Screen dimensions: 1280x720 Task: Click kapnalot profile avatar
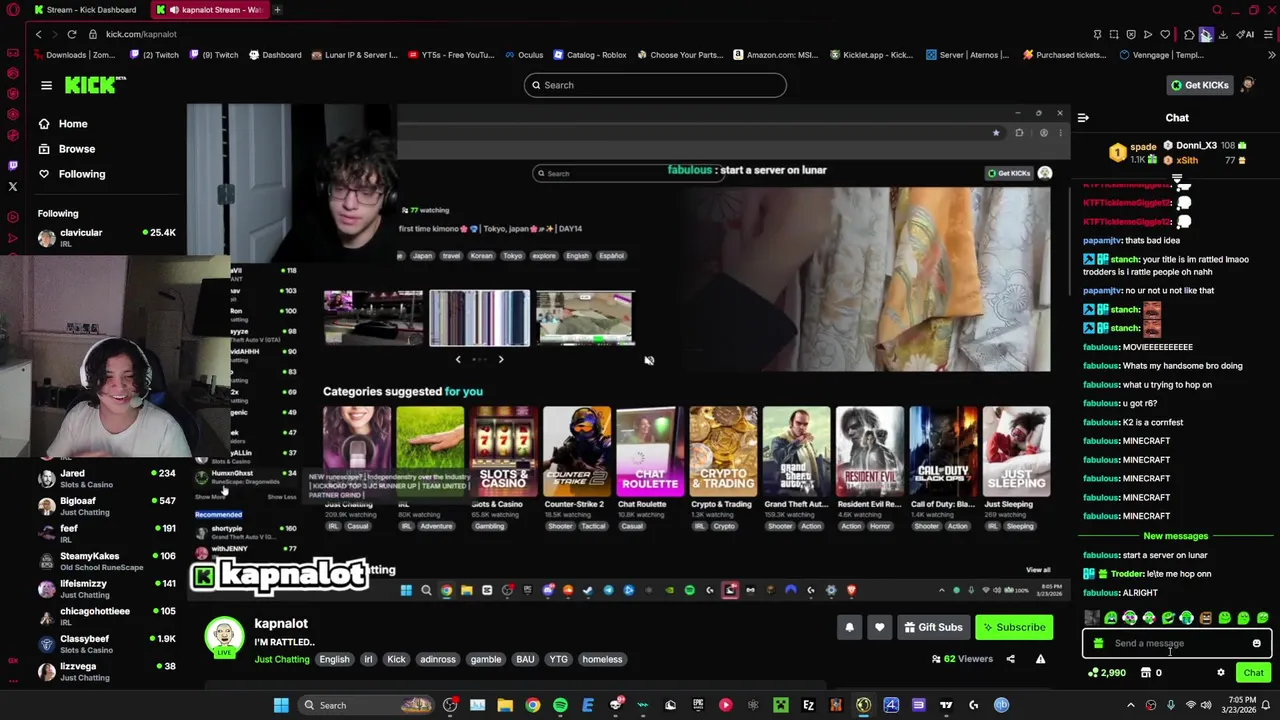tap(224, 636)
